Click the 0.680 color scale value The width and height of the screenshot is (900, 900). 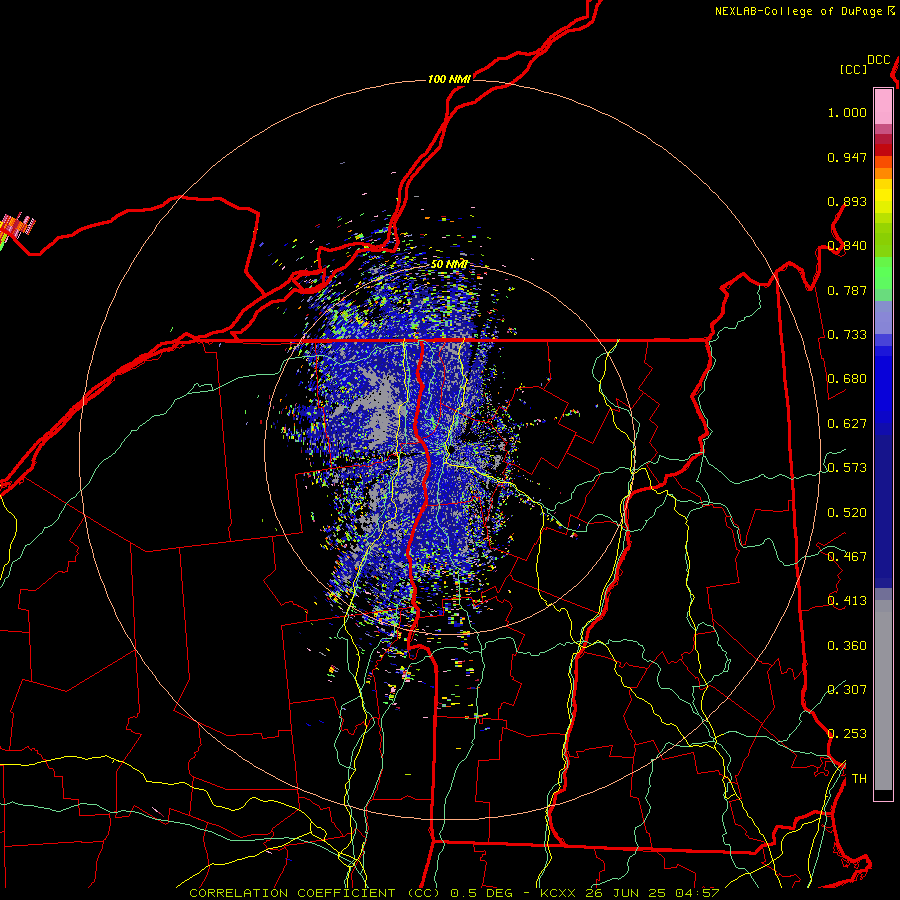click(847, 379)
